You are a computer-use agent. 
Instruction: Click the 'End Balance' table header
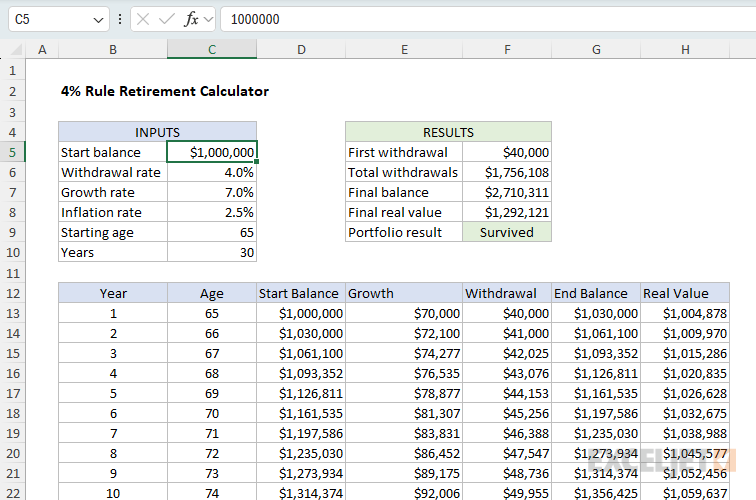[x=596, y=293]
